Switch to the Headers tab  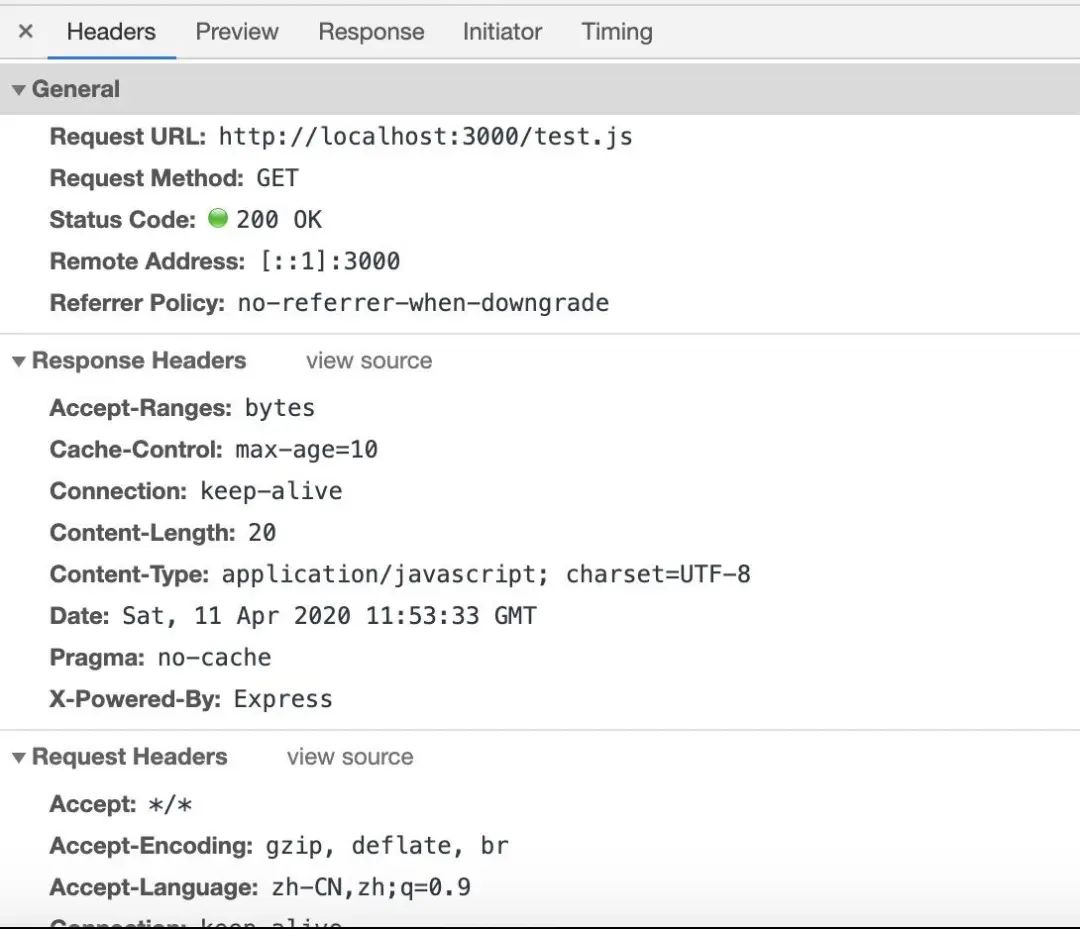(111, 32)
